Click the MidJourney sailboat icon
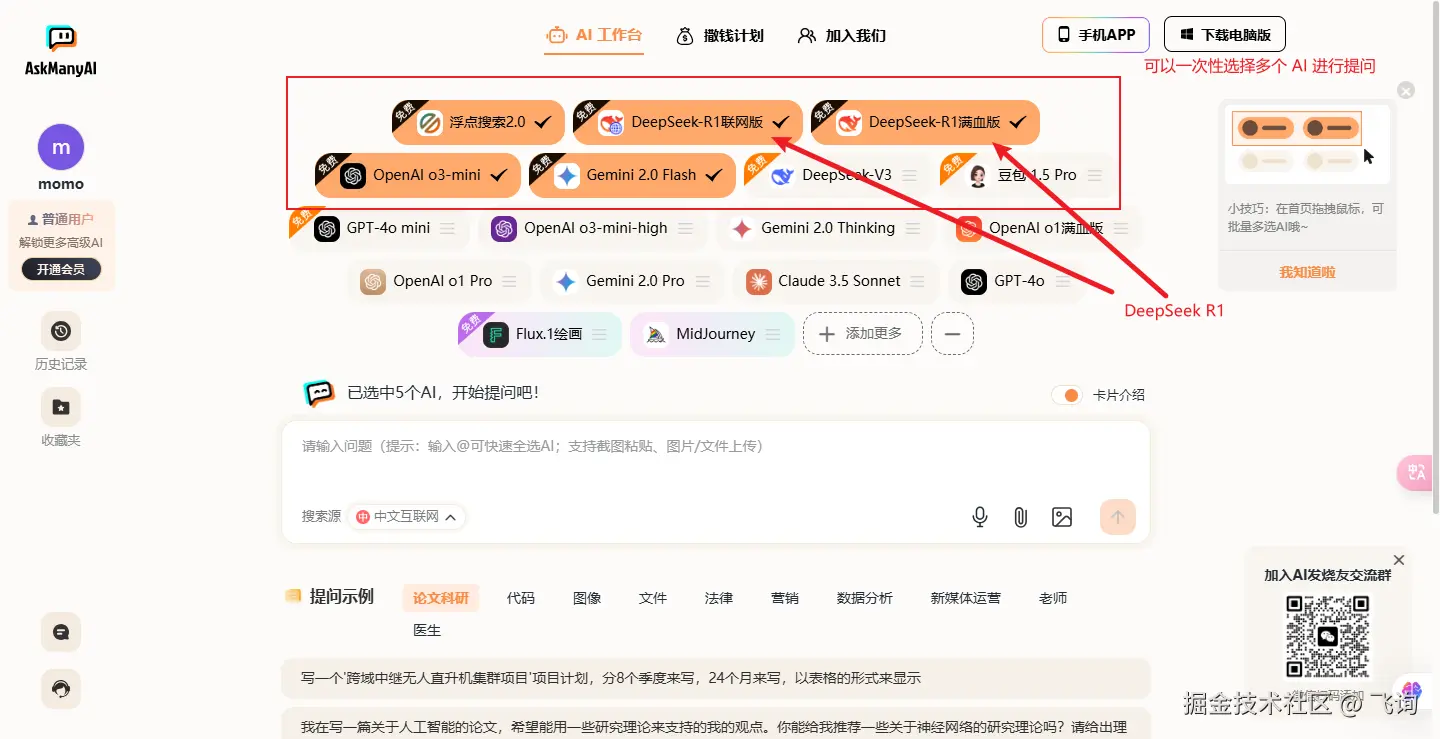Viewport: 1440px width, 739px height. [656, 334]
